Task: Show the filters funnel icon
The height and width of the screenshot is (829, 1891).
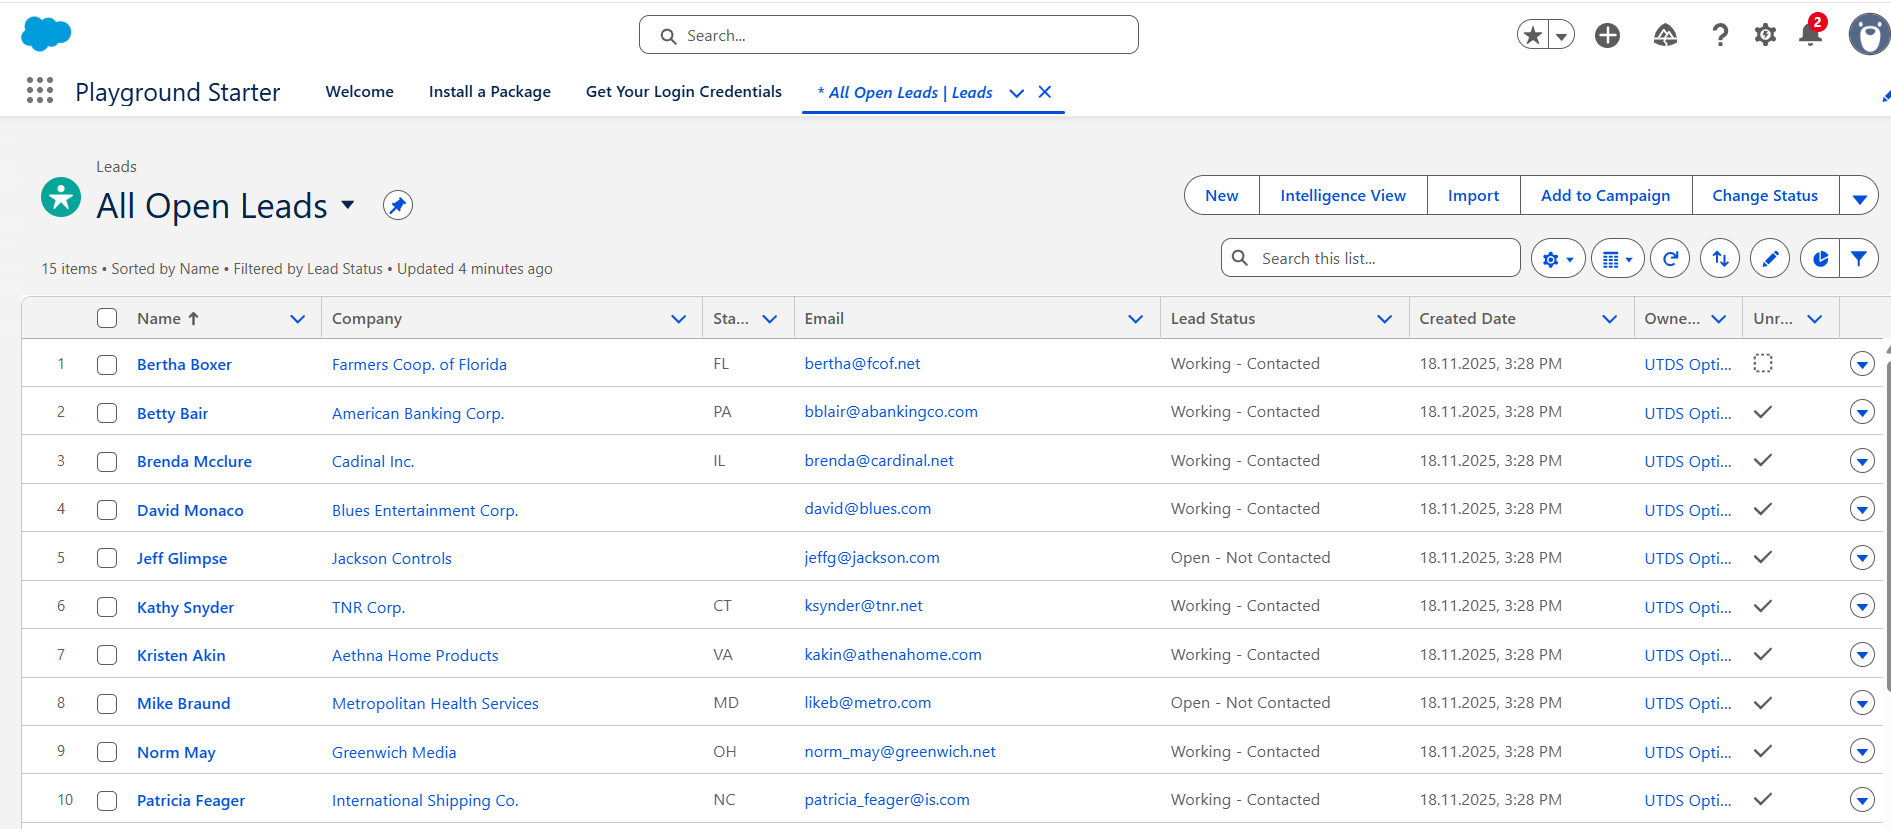Action: coord(1859,258)
